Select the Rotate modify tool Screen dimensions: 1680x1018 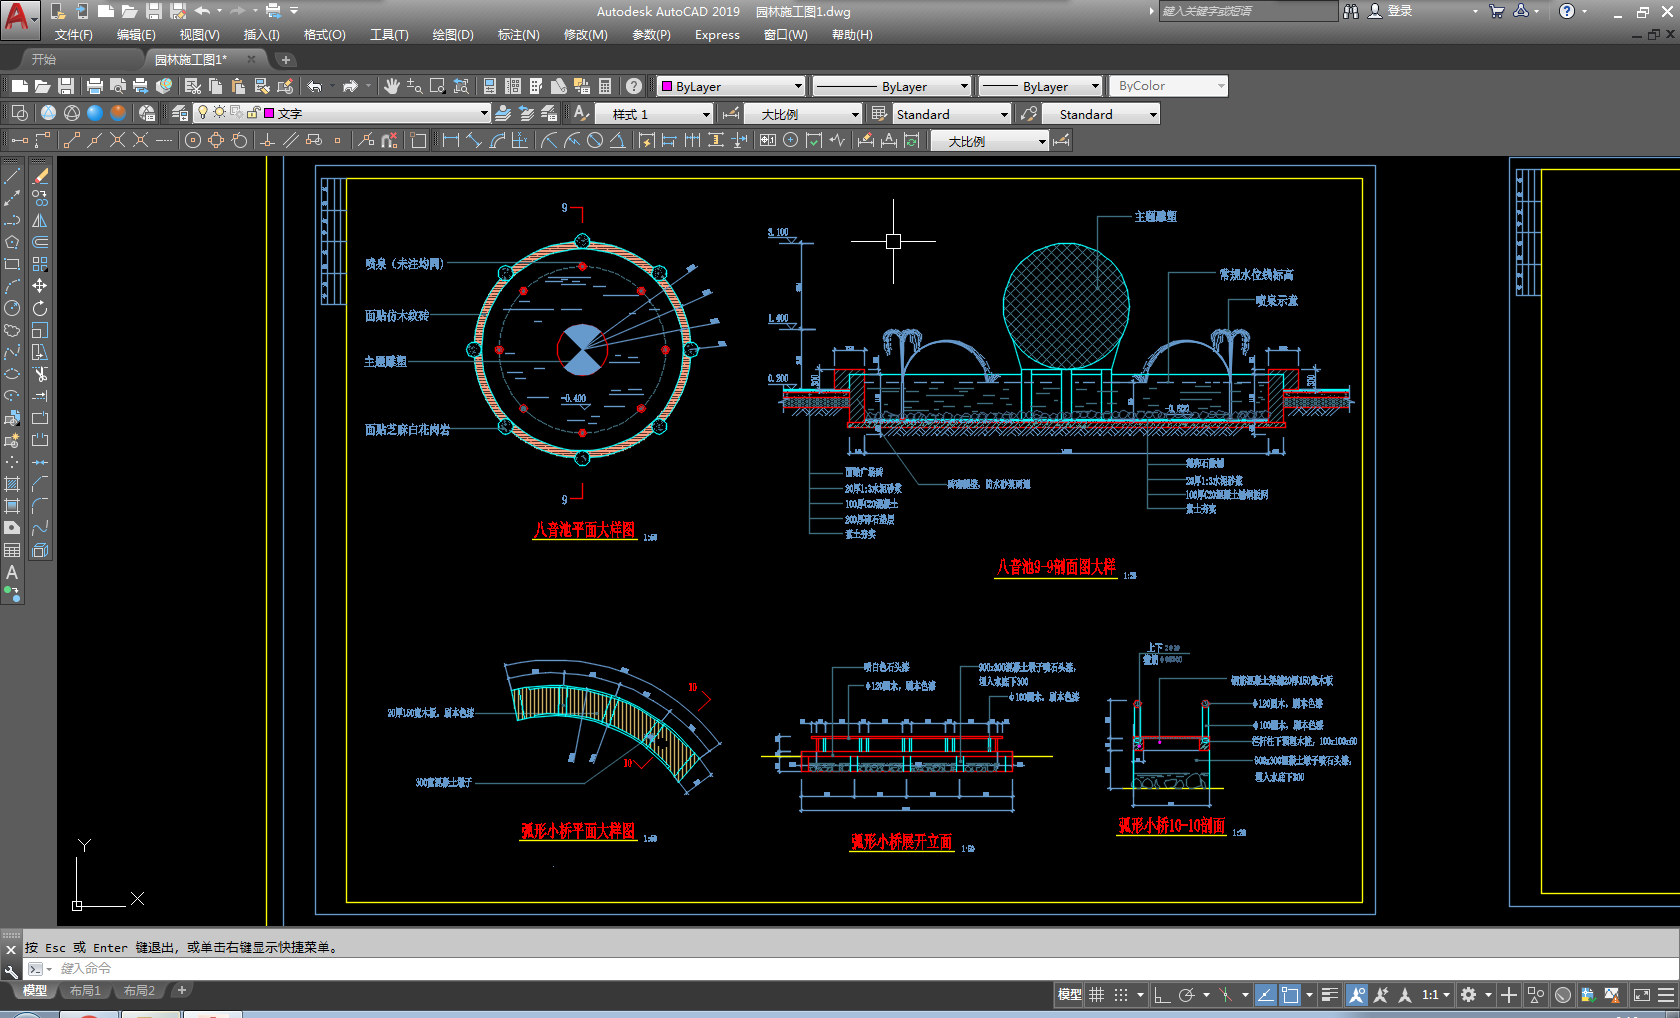pyautogui.click(x=40, y=308)
